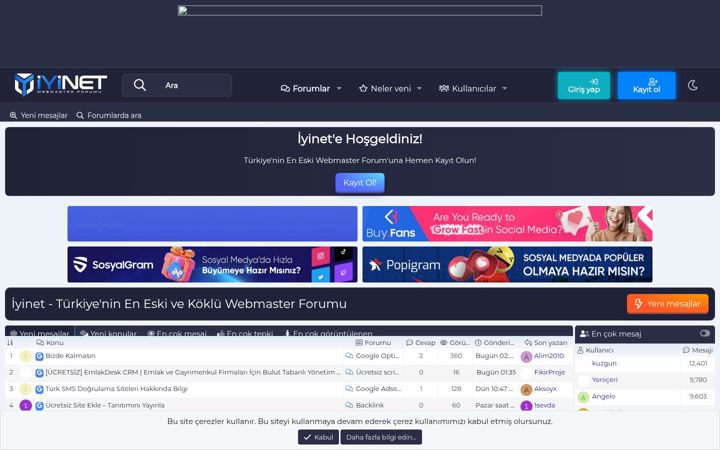
Task: Open the Ücretsiz scri... forum link
Action: [x=377, y=372]
